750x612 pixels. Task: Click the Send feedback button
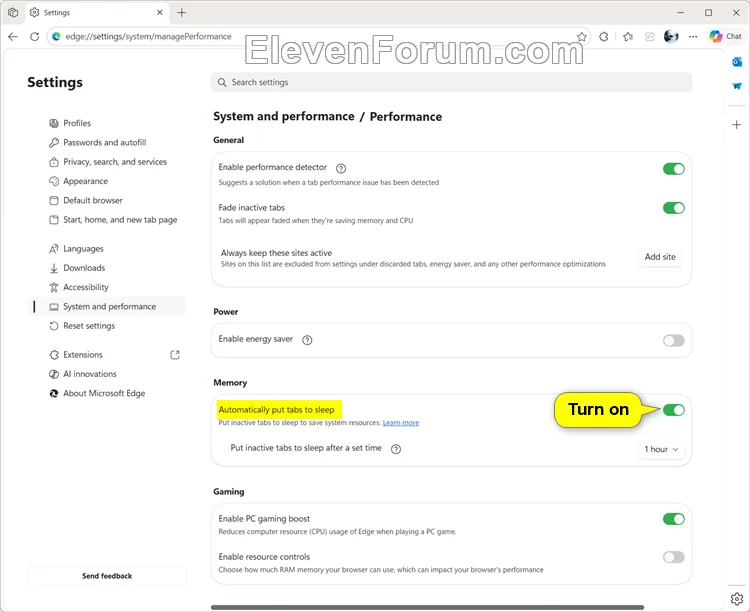(x=107, y=576)
